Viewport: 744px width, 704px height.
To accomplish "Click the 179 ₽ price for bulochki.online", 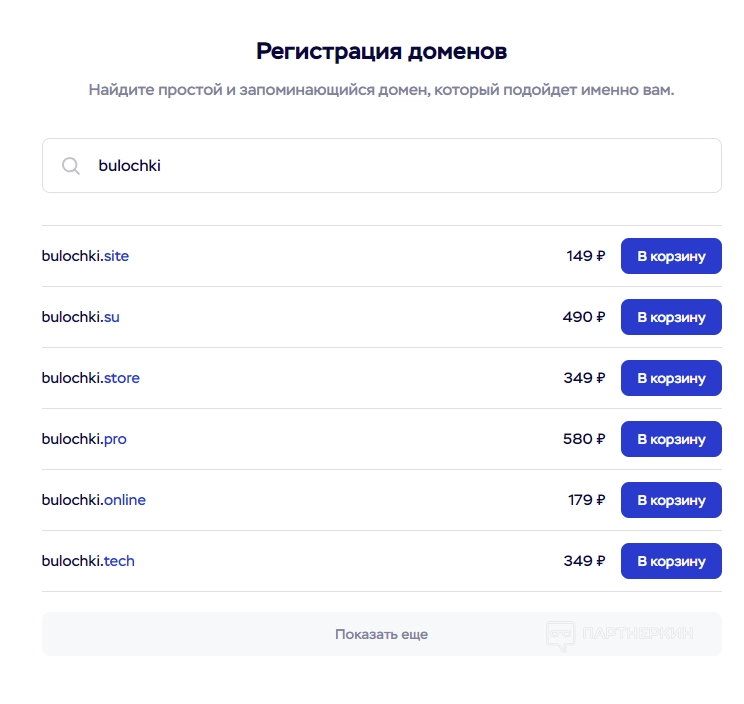I will pos(586,500).
